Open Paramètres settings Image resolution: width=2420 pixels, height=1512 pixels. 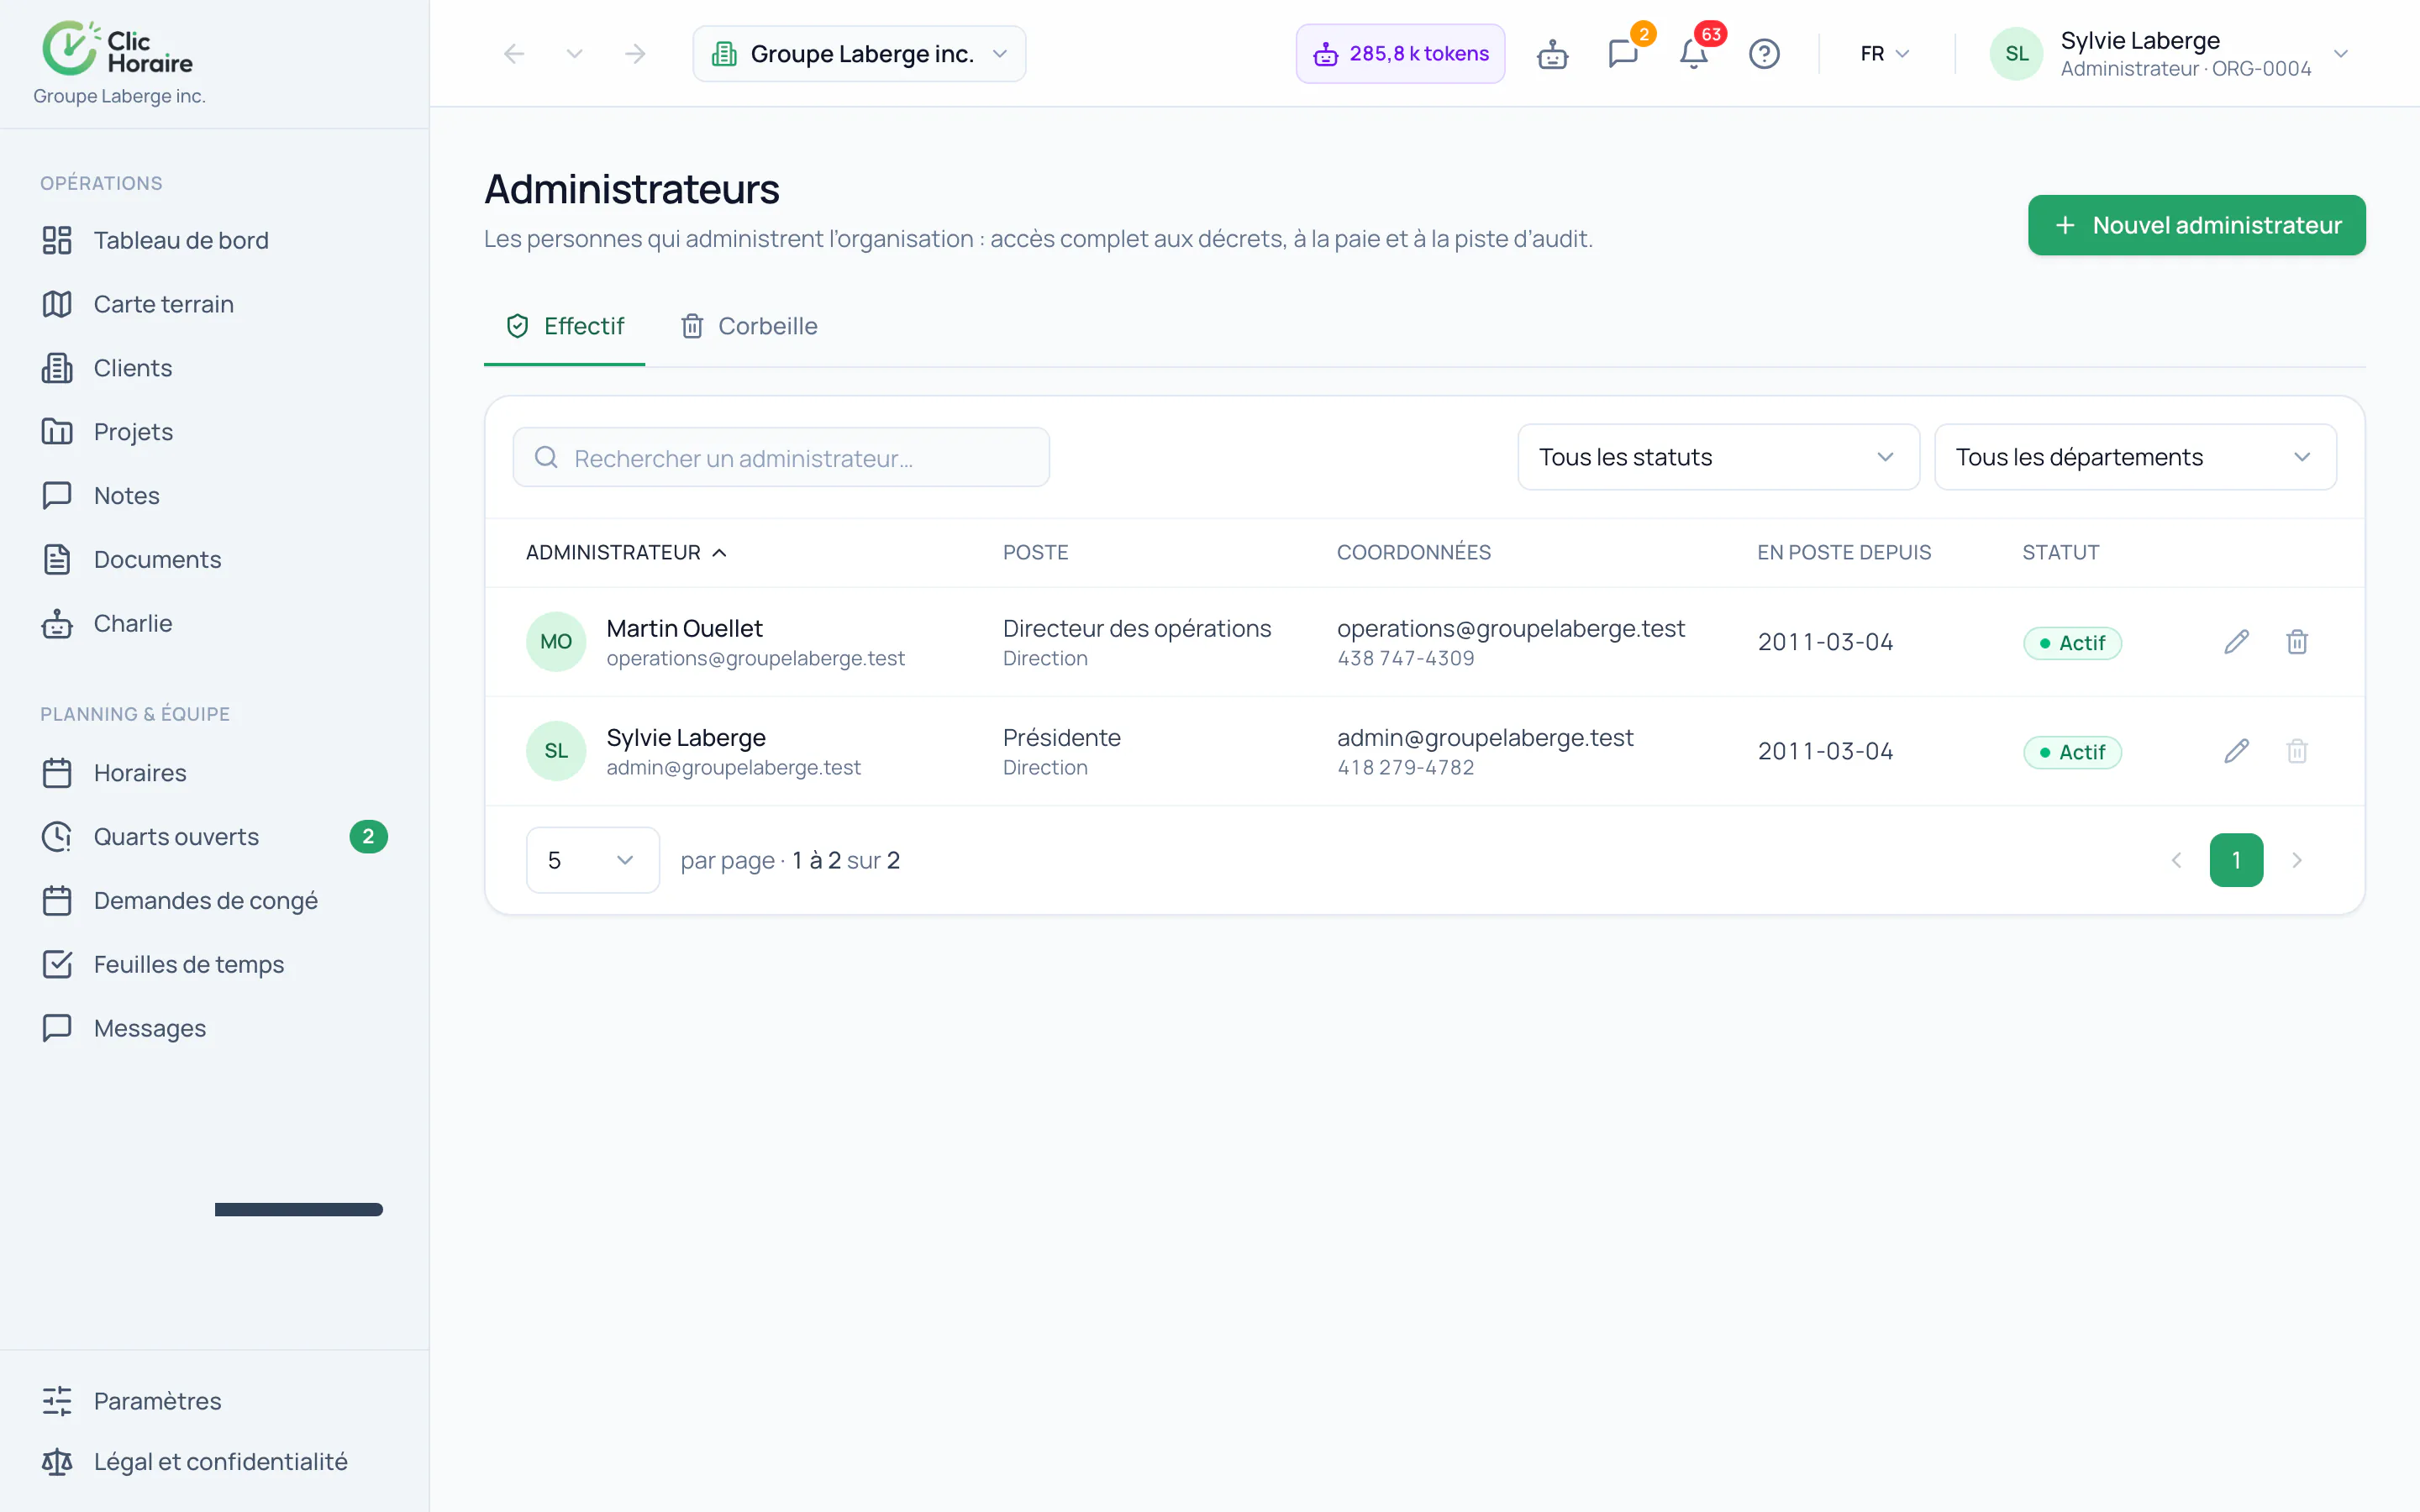[214, 1401]
